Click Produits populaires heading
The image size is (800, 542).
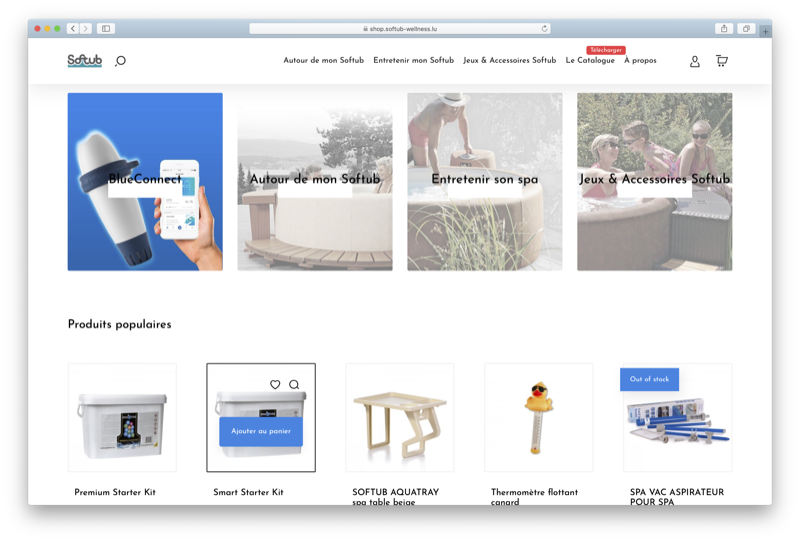[x=119, y=324]
